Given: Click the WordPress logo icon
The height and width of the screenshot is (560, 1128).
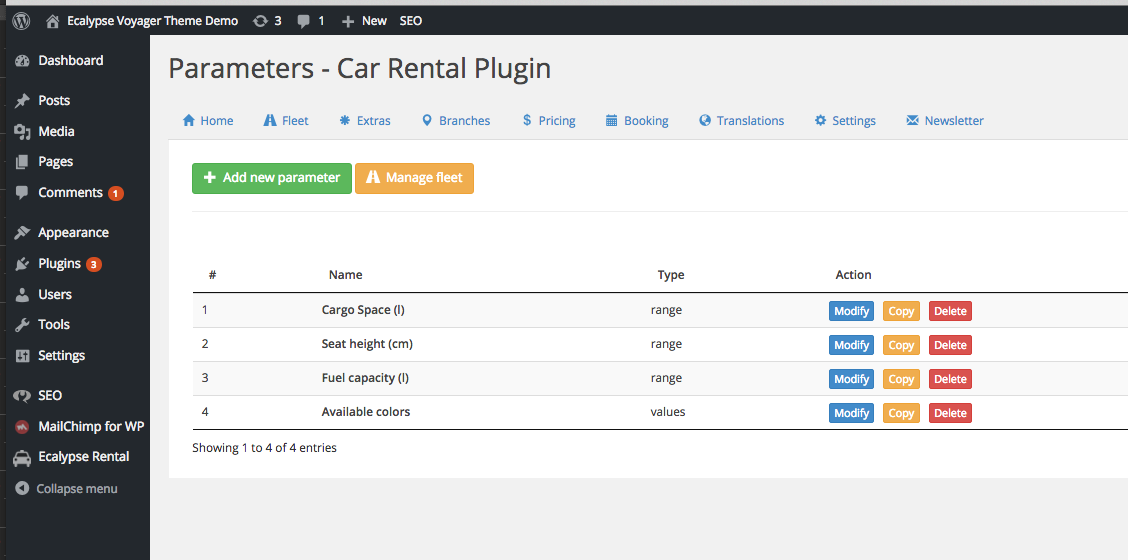Looking at the screenshot, I should [22, 21].
